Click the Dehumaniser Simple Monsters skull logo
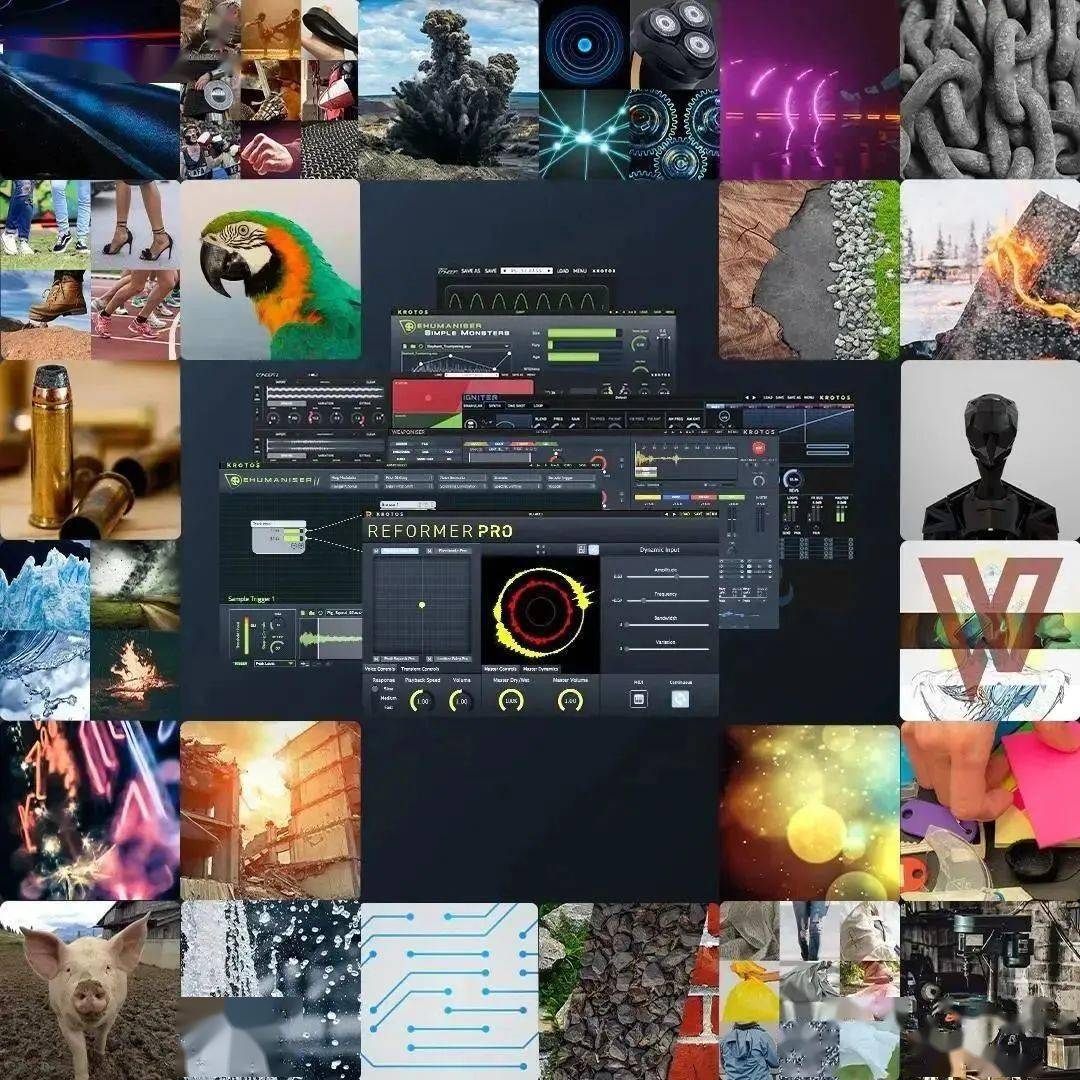The width and height of the screenshot is (1080, 1080). [x=408, y=326]
